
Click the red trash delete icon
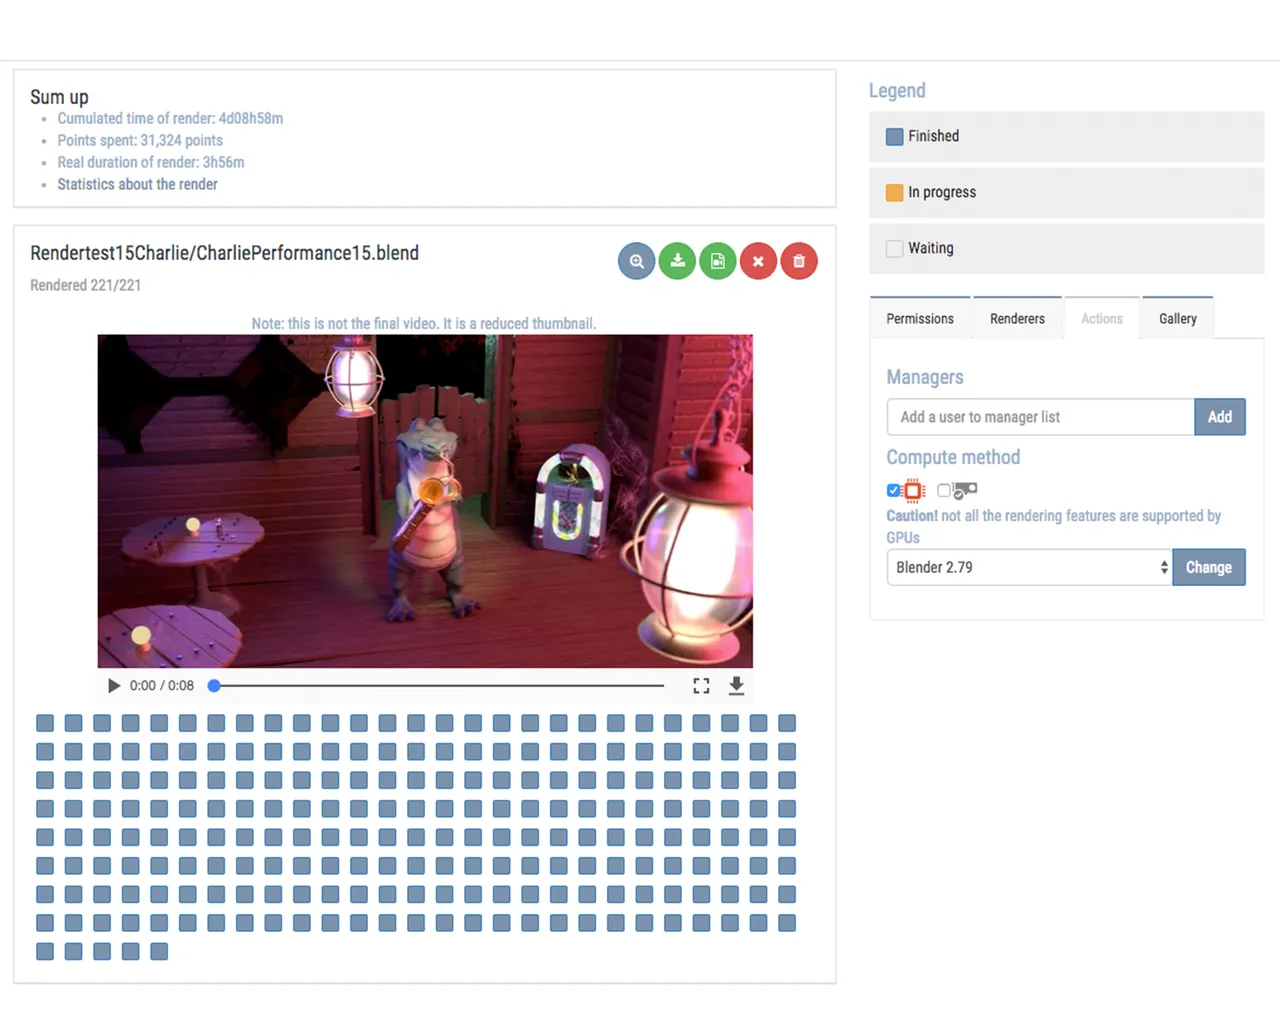tap(799, 261)
